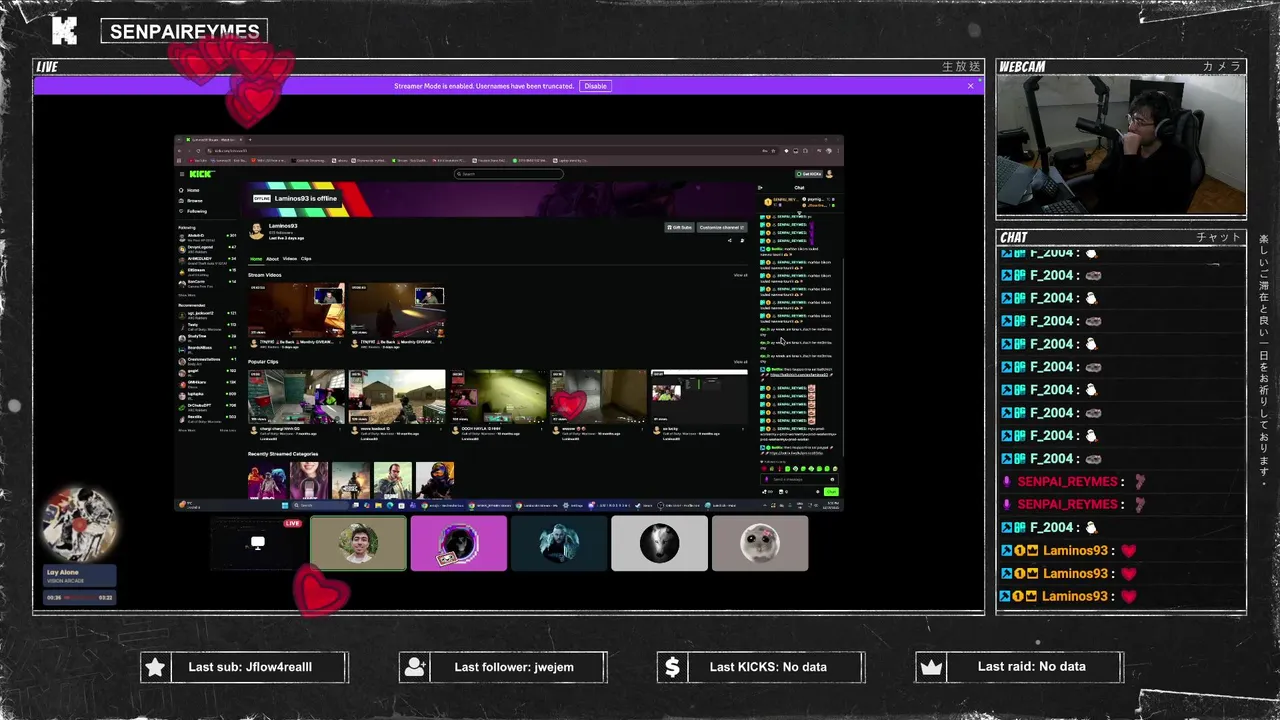
Task: Click the channel share icon
Action: coord(729,240)
